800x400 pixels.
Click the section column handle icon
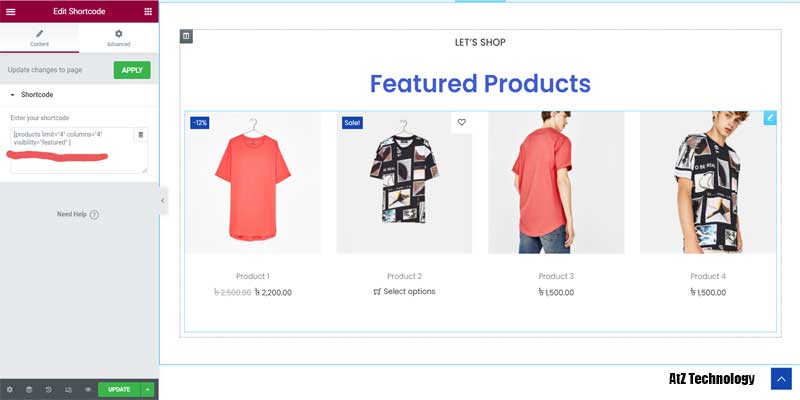(186, 36)
